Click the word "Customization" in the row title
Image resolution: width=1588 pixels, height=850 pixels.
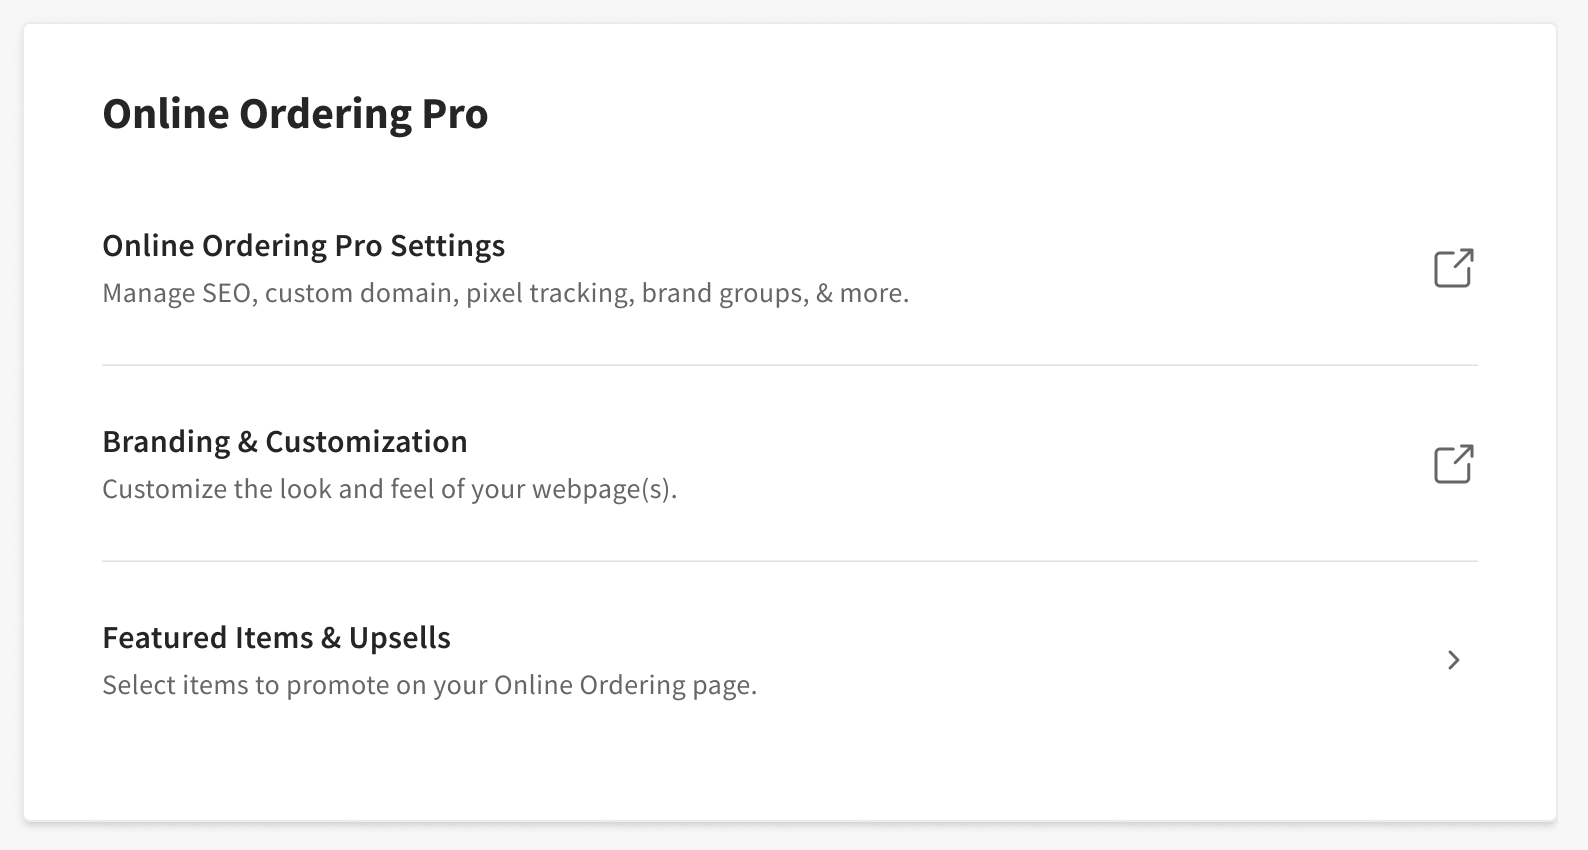366,442
